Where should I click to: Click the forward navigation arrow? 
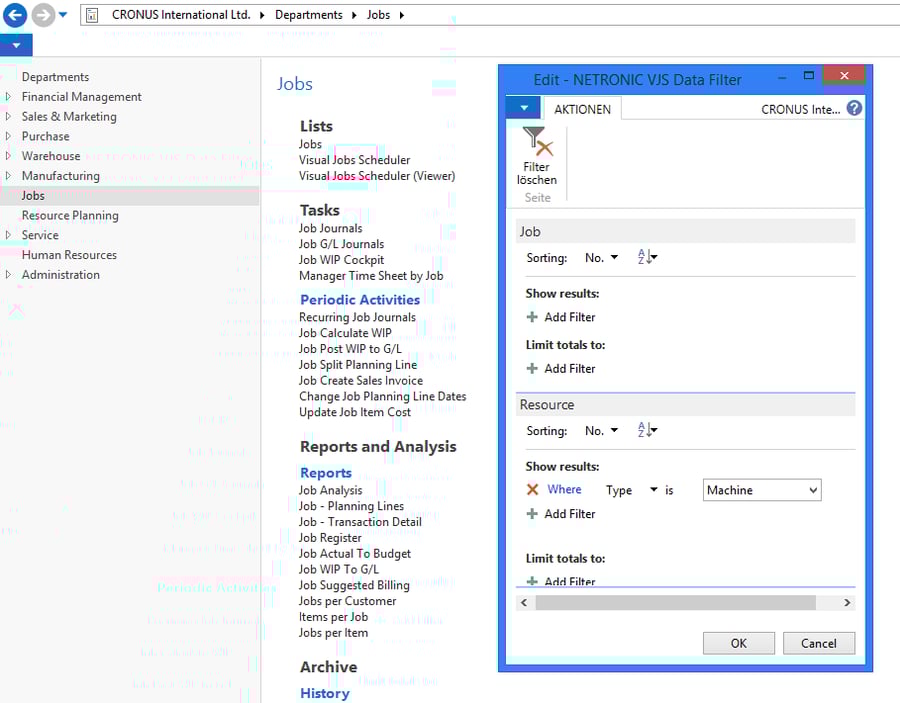click(40, 14)
